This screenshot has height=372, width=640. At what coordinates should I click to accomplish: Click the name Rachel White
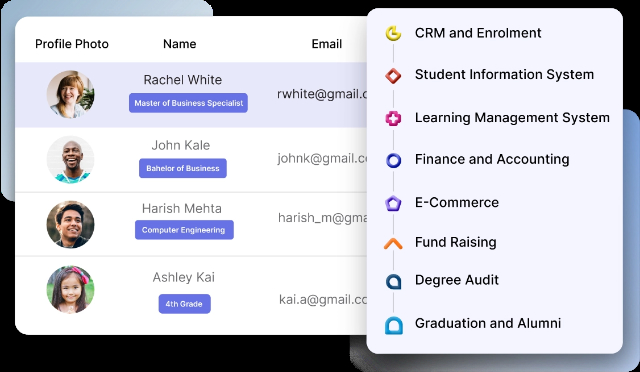182,80
